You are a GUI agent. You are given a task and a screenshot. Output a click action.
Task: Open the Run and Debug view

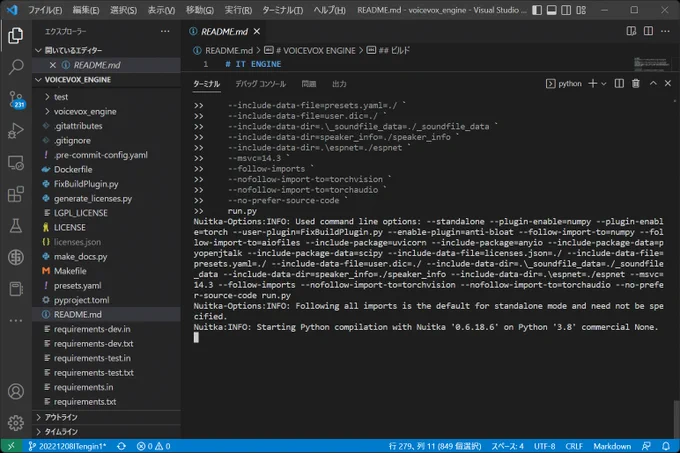point(16,130)
